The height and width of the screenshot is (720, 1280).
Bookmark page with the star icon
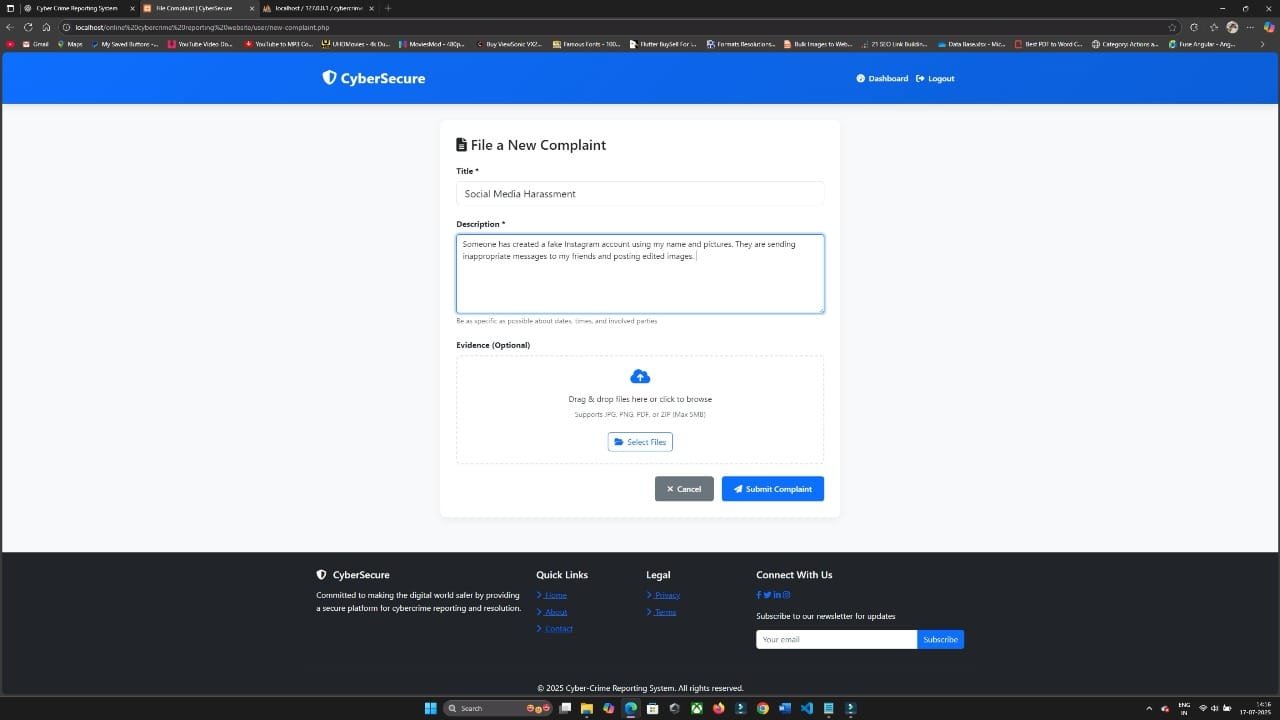pos(1172,27)
